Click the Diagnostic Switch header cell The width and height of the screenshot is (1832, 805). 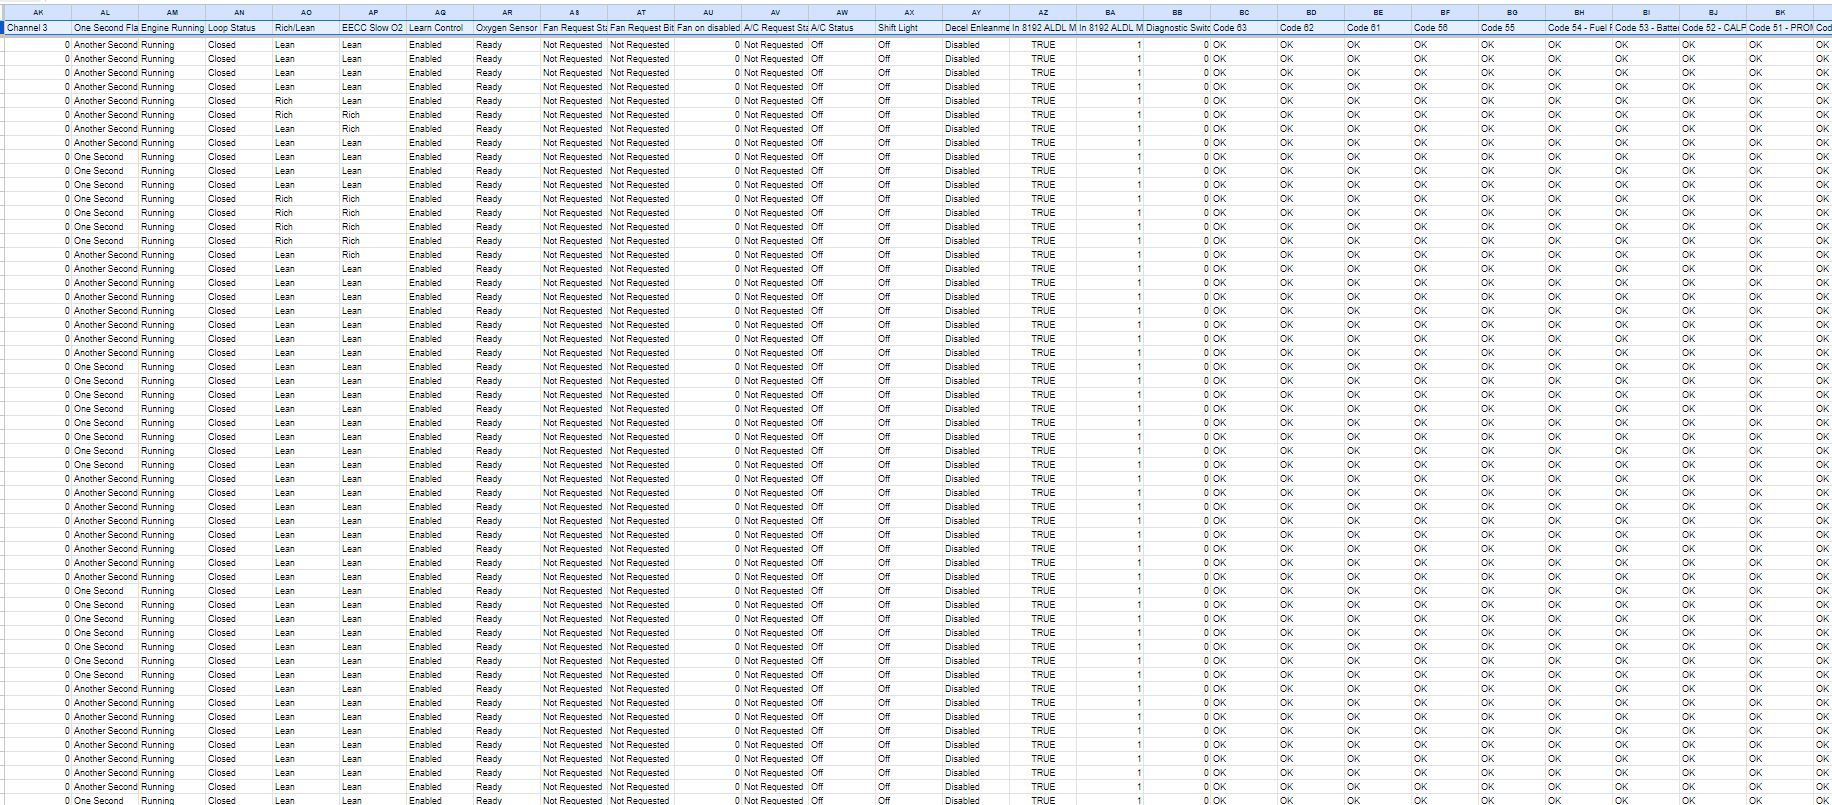[1177, 28]
